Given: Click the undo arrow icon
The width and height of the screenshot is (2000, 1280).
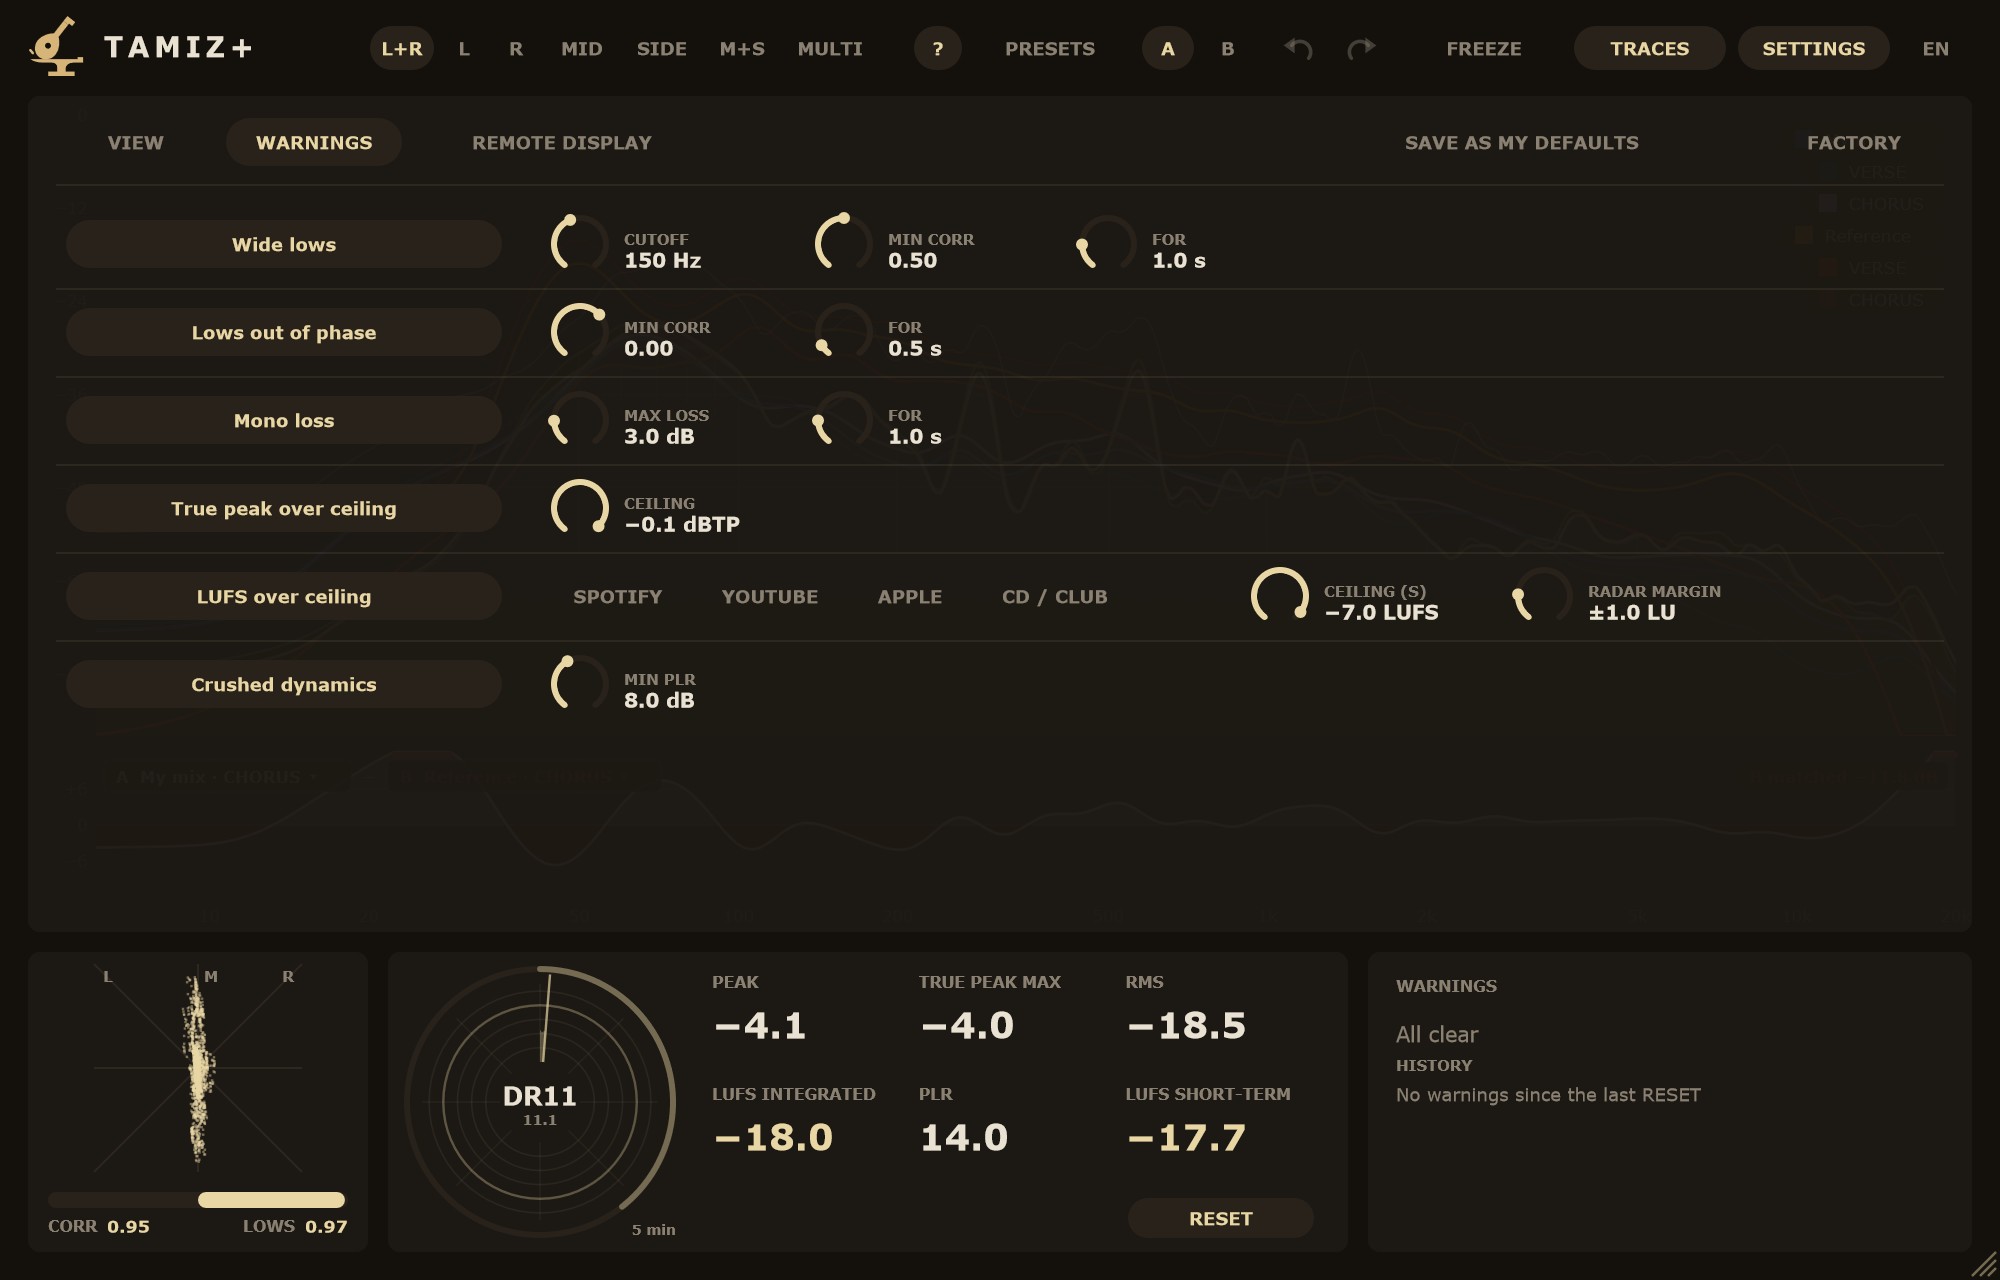Looking at the screenshot, I should coord(1298,48).
